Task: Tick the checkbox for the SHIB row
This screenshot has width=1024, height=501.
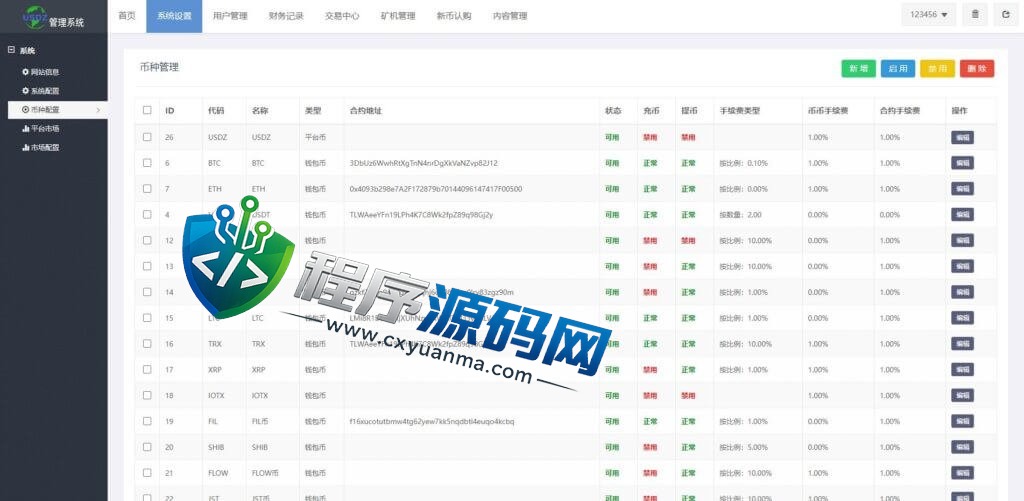Action: [147, 447]
